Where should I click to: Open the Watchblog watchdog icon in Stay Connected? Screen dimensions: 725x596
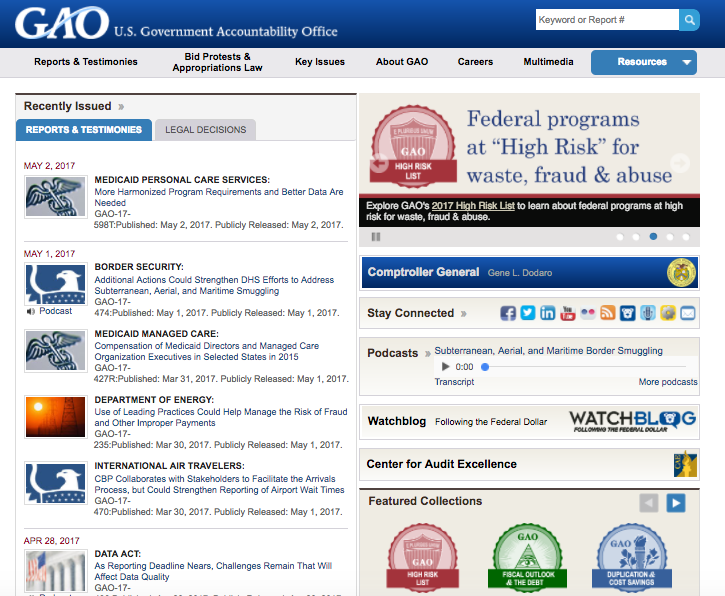click(x=627, y=313)
